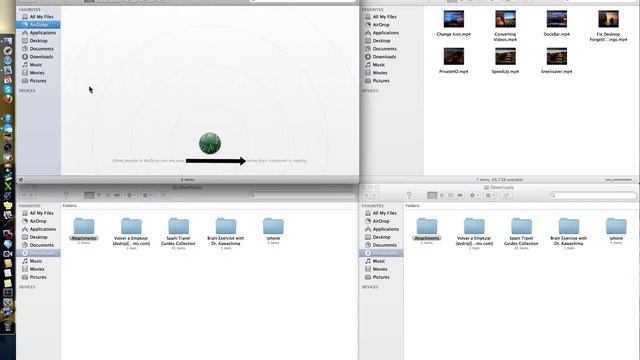This screenshot has width=640, height=360.
Task: Switch bottom-left window to column view
Action: click(108, 196)
